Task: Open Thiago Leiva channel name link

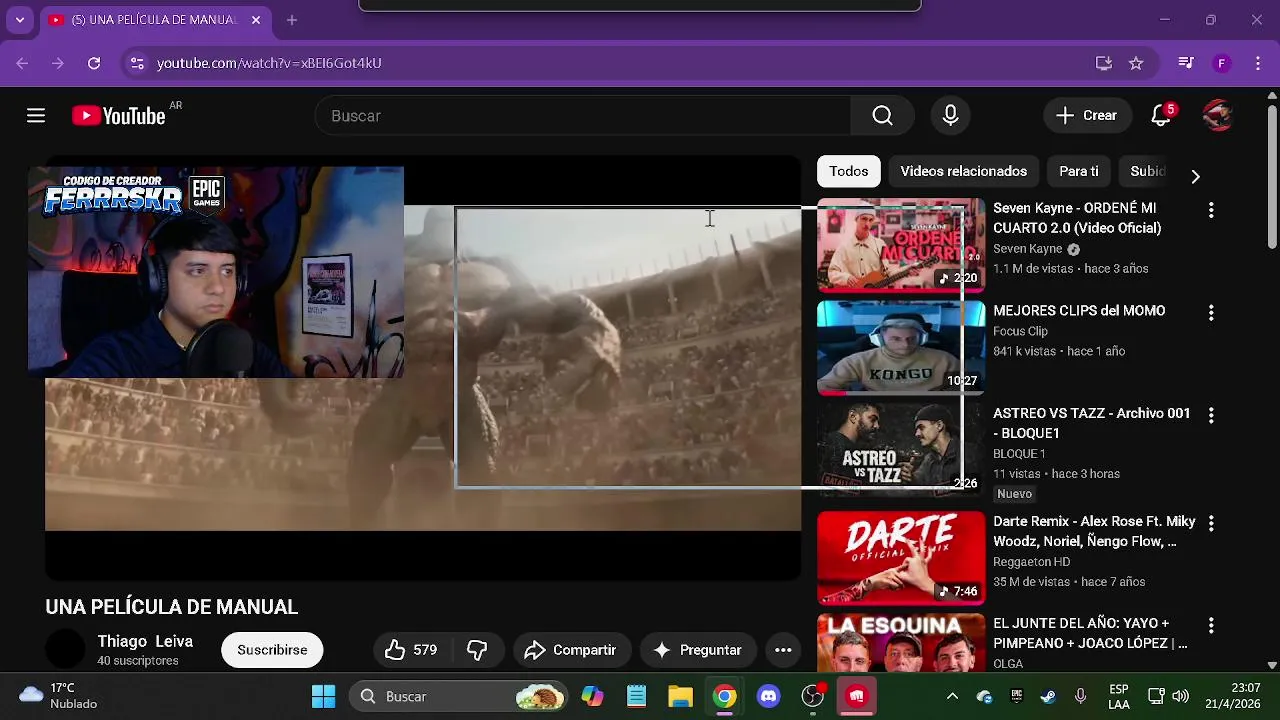Action: click(x=145, y=641)
